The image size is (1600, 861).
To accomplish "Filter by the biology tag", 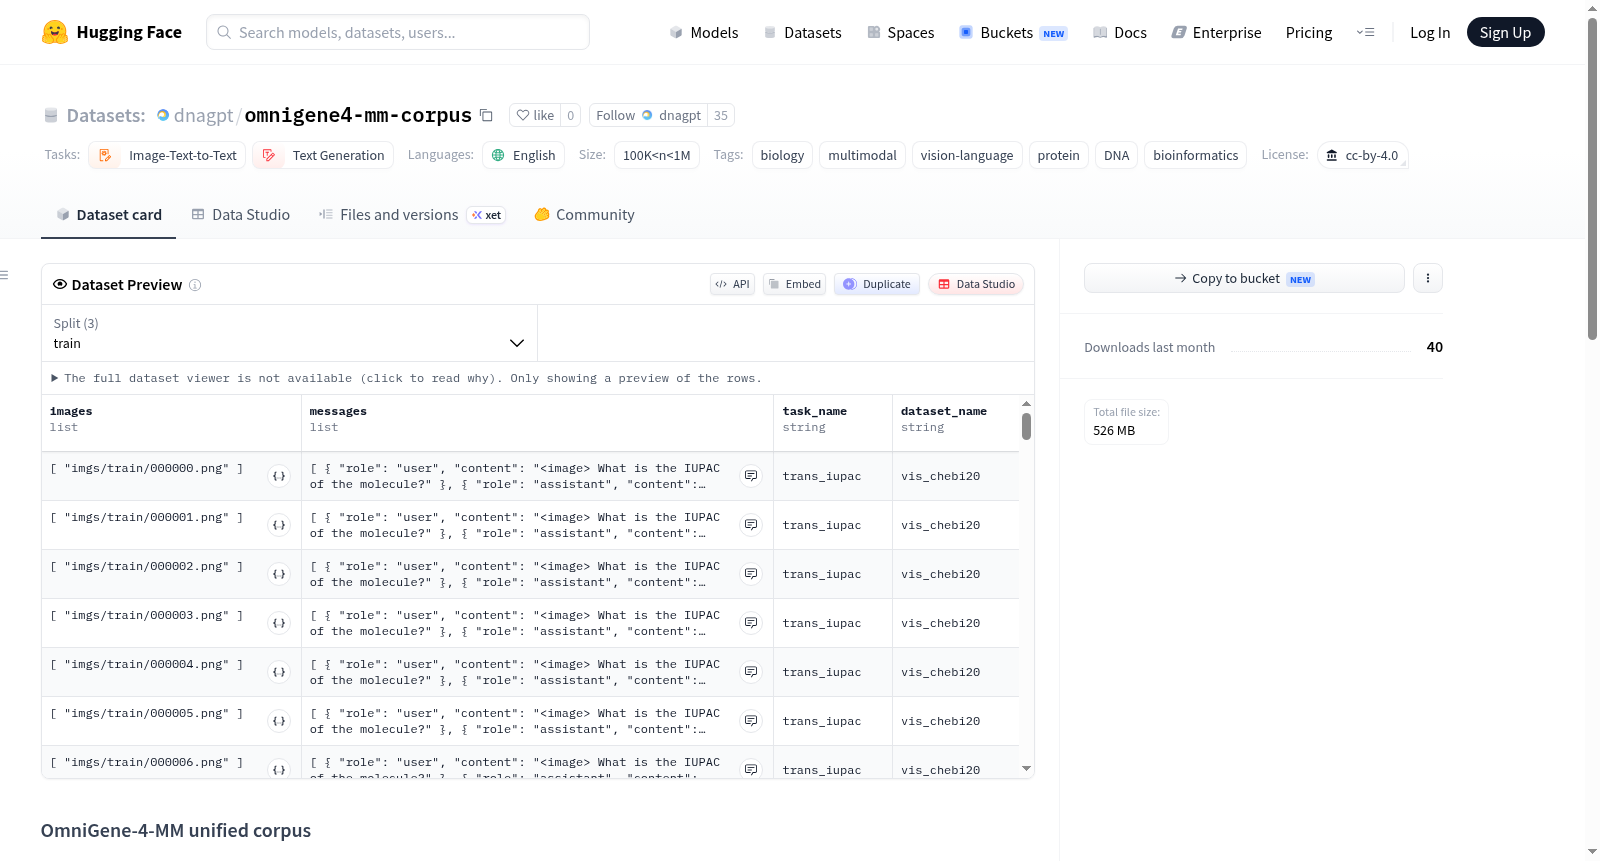I will point(782,155).
